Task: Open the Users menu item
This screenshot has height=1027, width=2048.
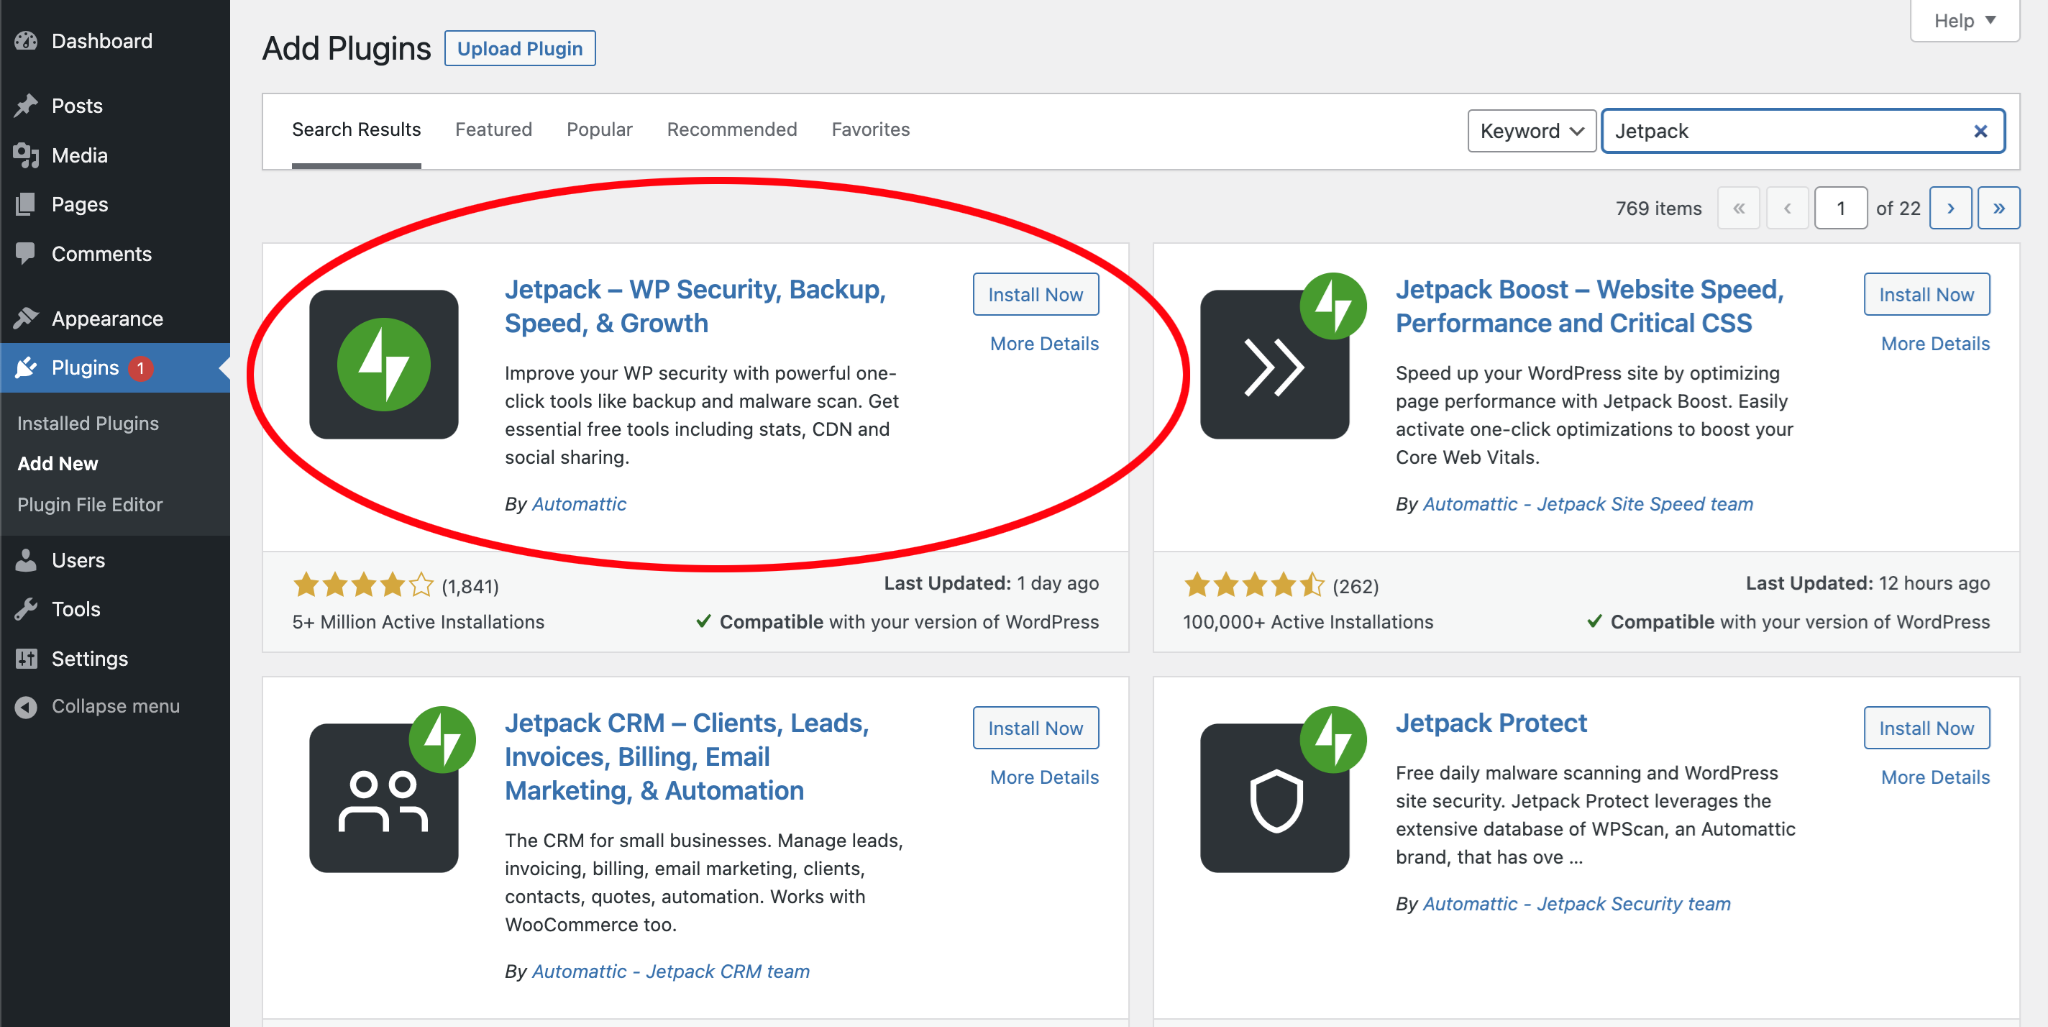Action: (115, 561)
